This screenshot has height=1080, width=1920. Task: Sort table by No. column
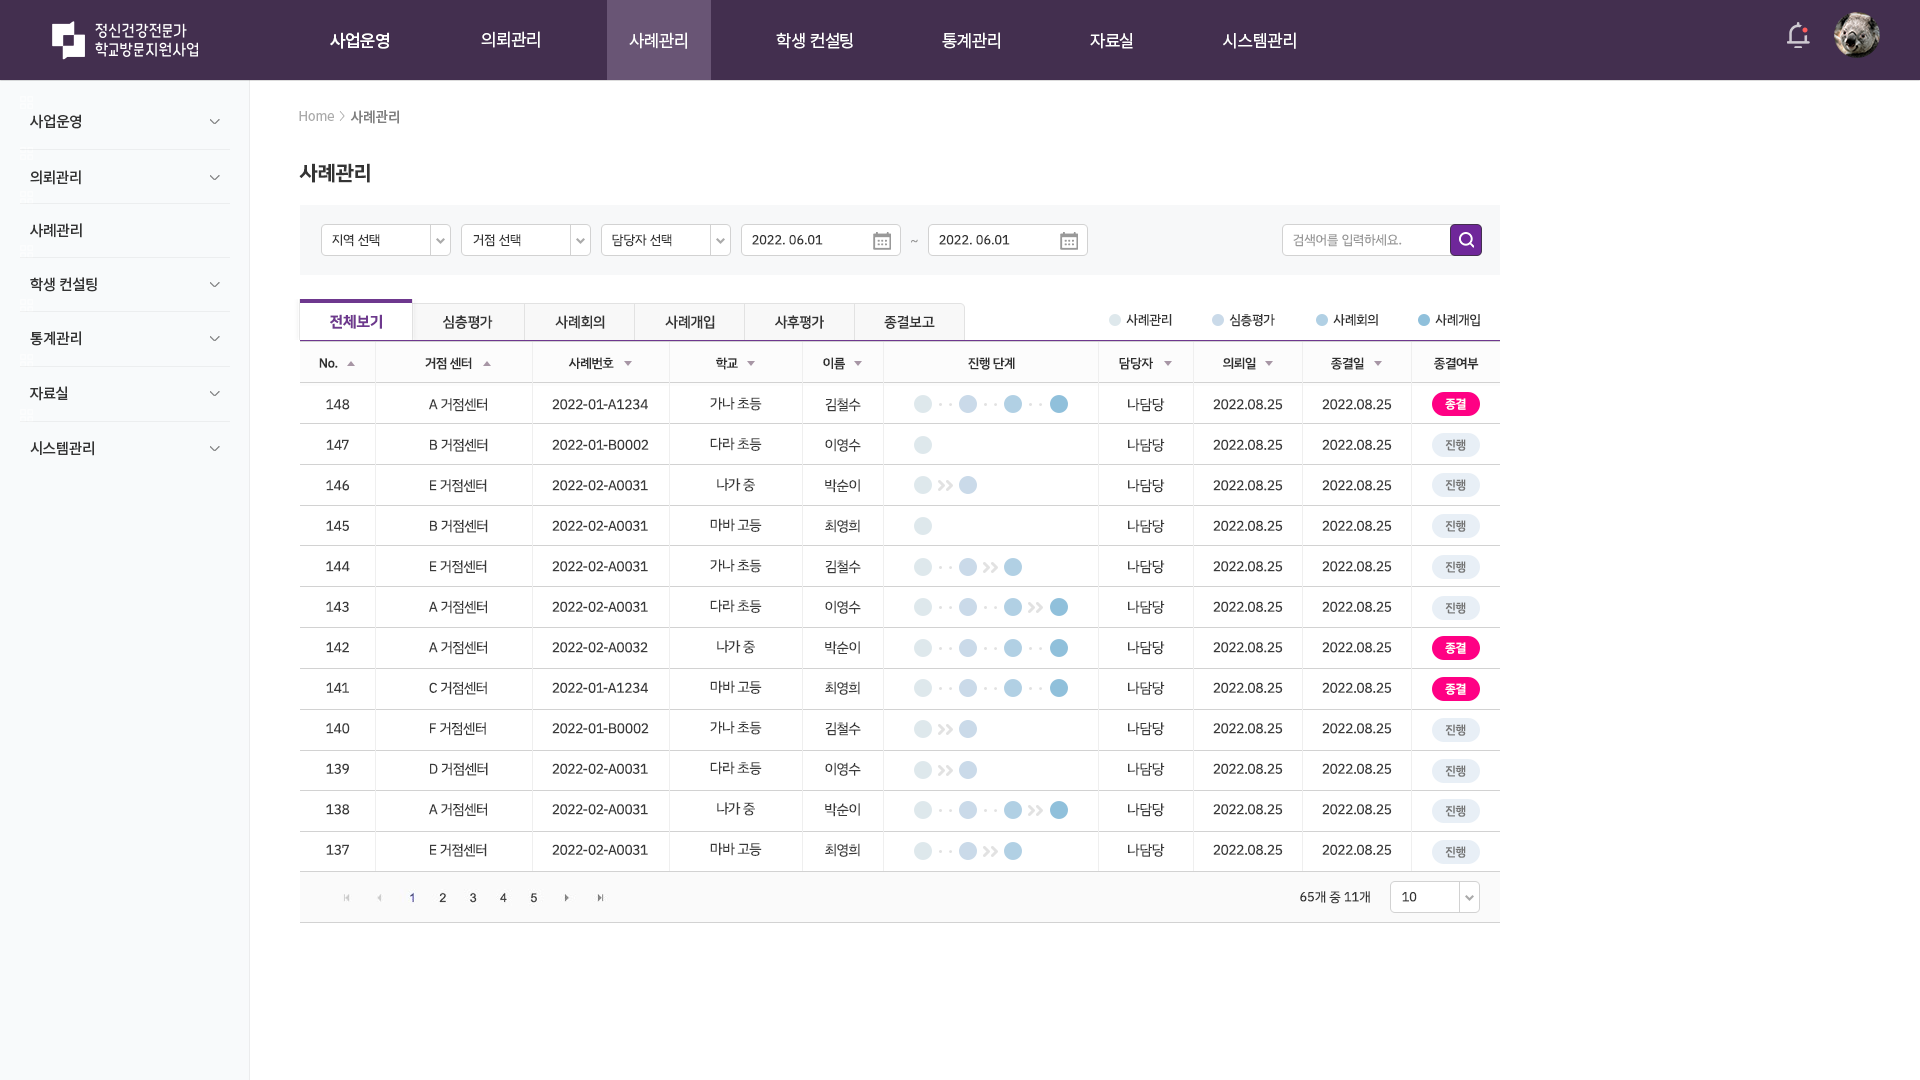click(350, 364)
